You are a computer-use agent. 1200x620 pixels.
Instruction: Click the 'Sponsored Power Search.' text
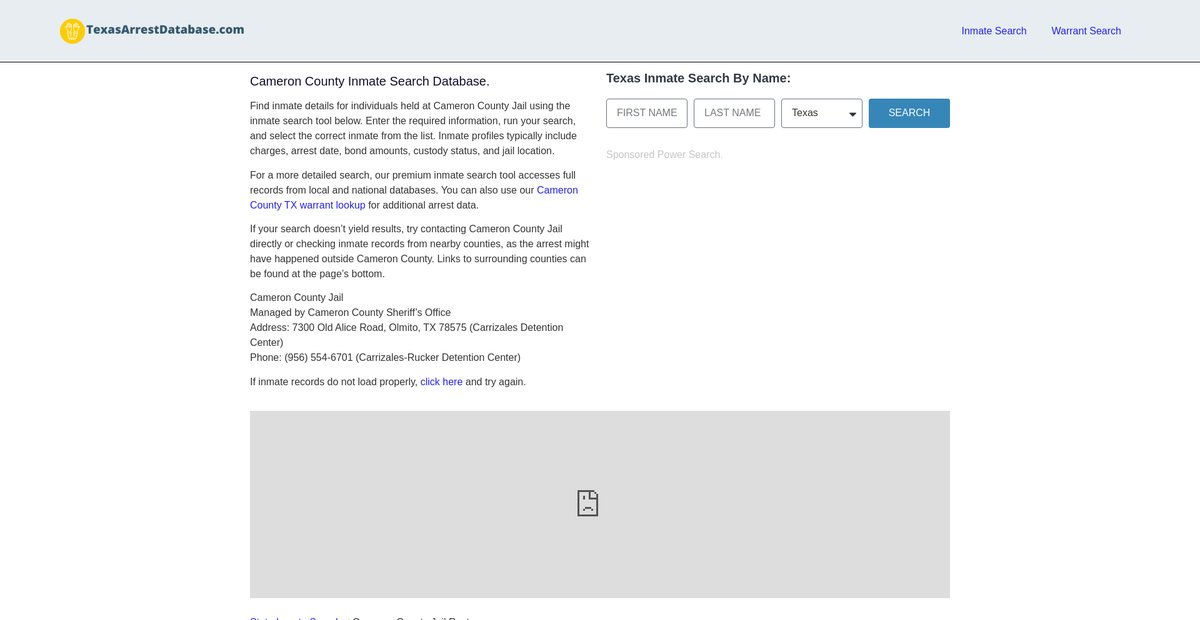664,155
